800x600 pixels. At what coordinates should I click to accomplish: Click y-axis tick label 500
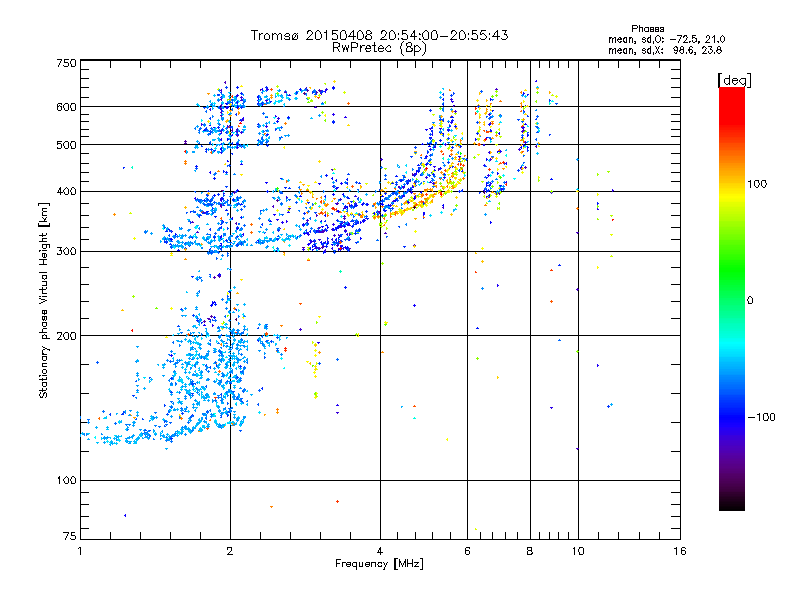point(66,145)
